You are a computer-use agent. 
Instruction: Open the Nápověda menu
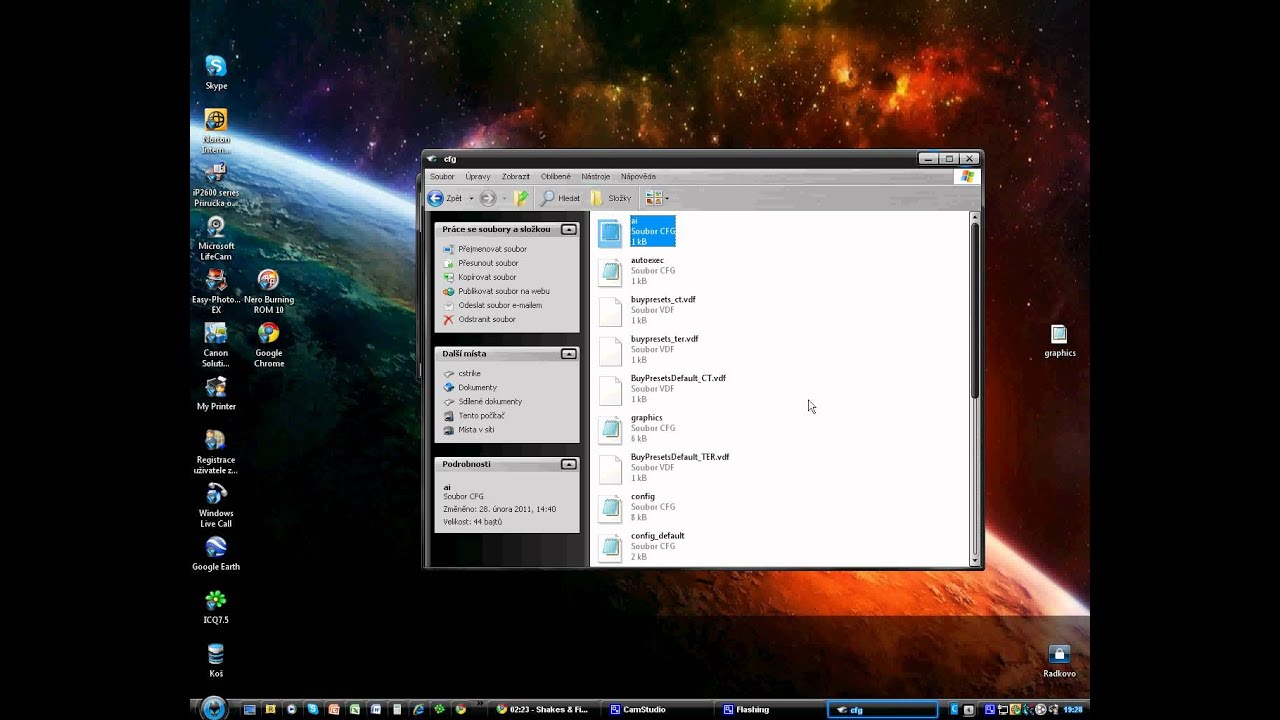638,176
